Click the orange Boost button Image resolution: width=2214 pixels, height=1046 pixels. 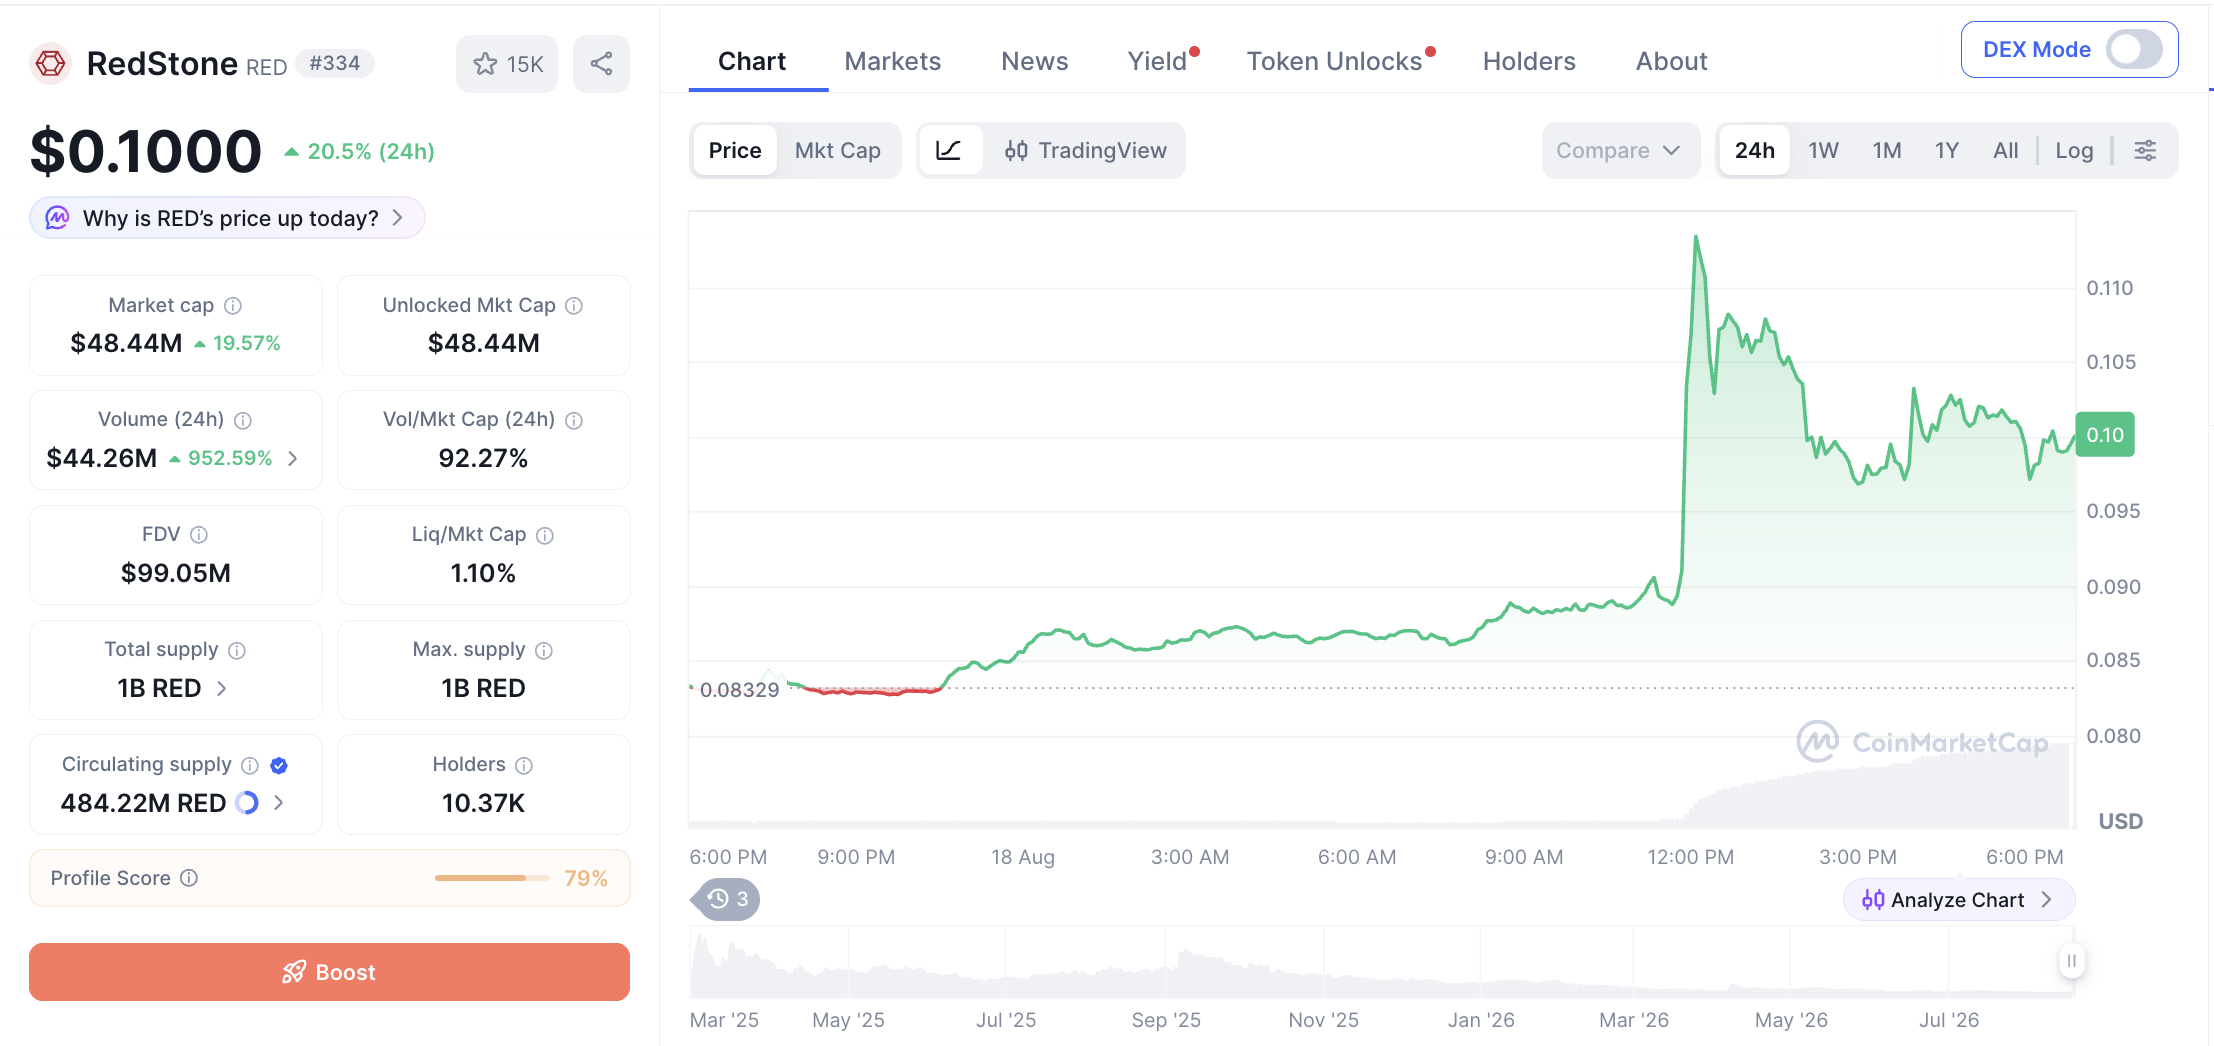click(329, 972)
